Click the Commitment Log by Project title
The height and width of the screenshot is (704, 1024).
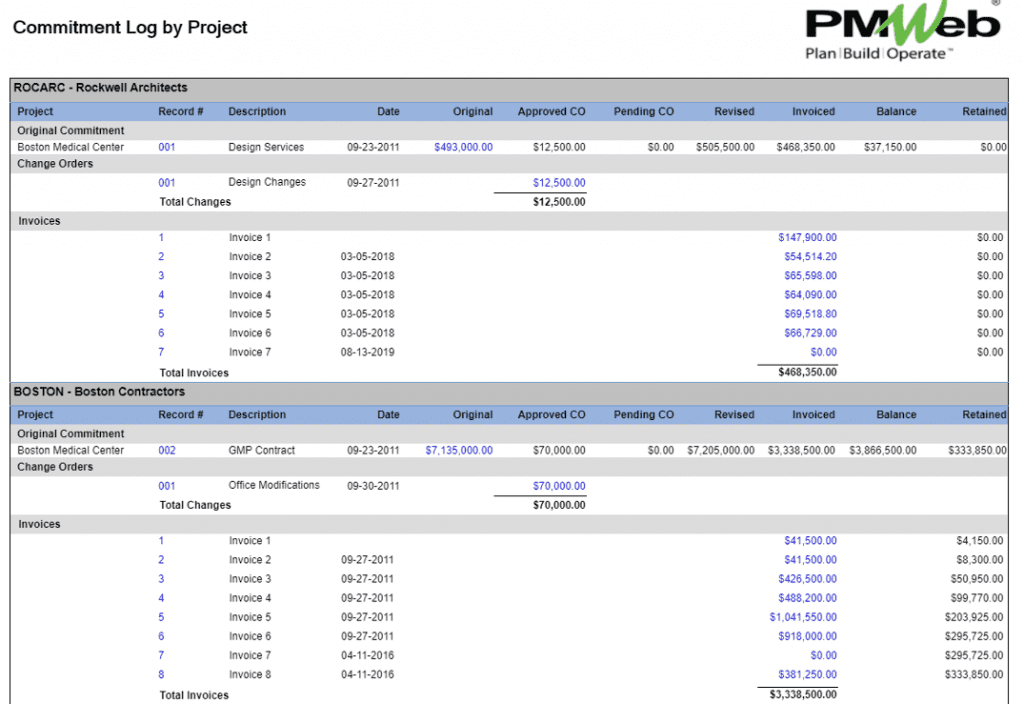click(x=130, y=27)
